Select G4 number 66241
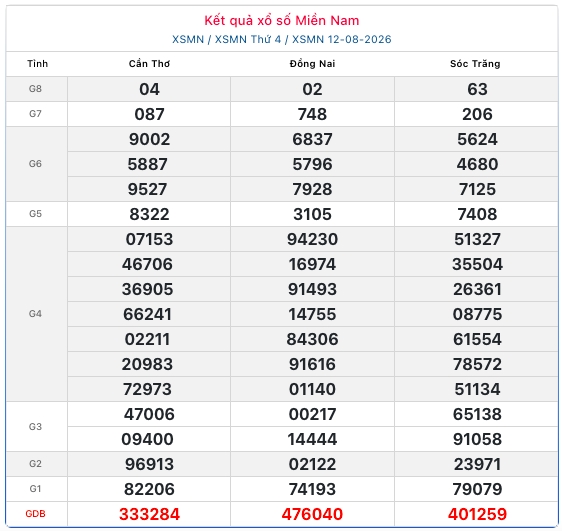Viewport: 562px width, 531px height. pos(147,314)
